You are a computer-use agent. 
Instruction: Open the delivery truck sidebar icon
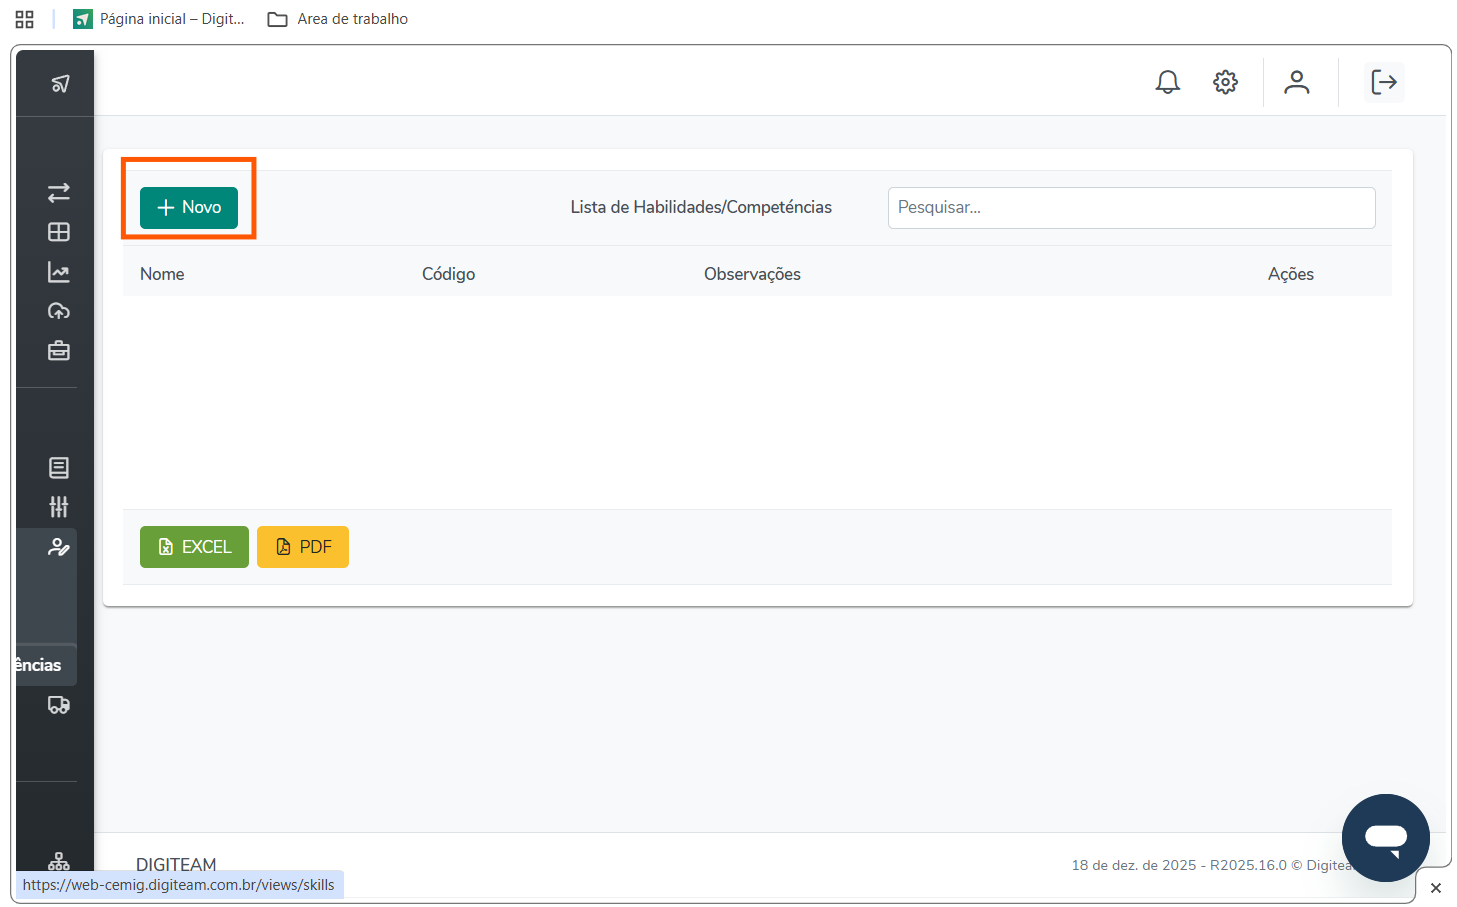pyautogui.click(x=59, y=705)
